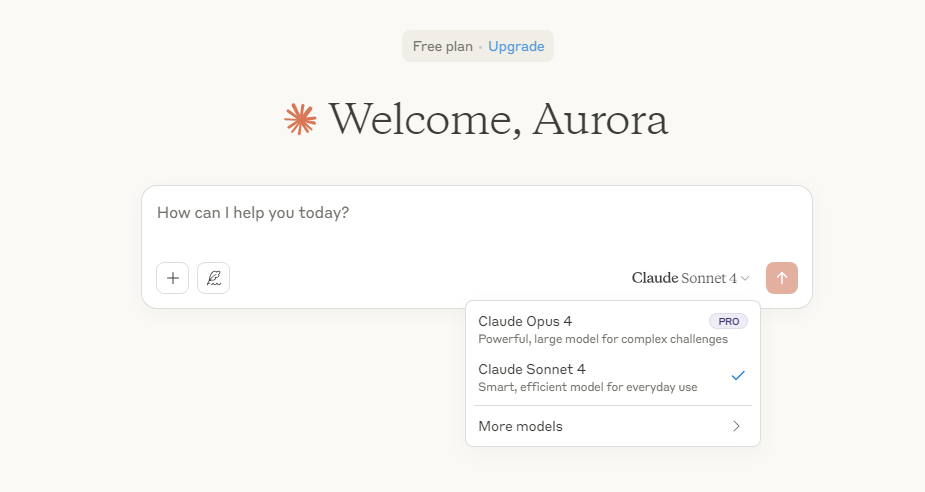Image resolution: width=925 pixels, height=492 pixels.
Task: Click the Welcome, Aurora heading
Action: (498, 120)
